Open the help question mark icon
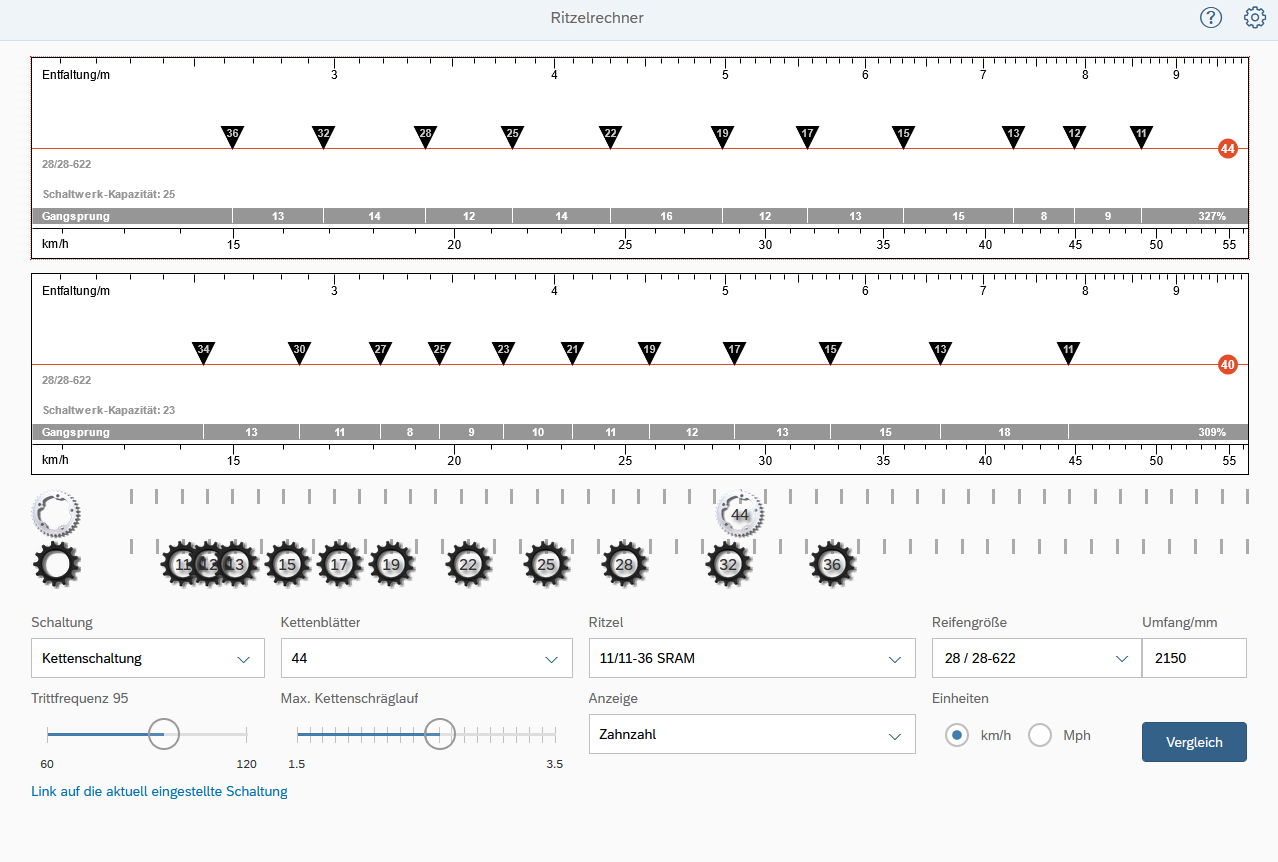The image size is (1278, 862). [x=1211, y=18]
